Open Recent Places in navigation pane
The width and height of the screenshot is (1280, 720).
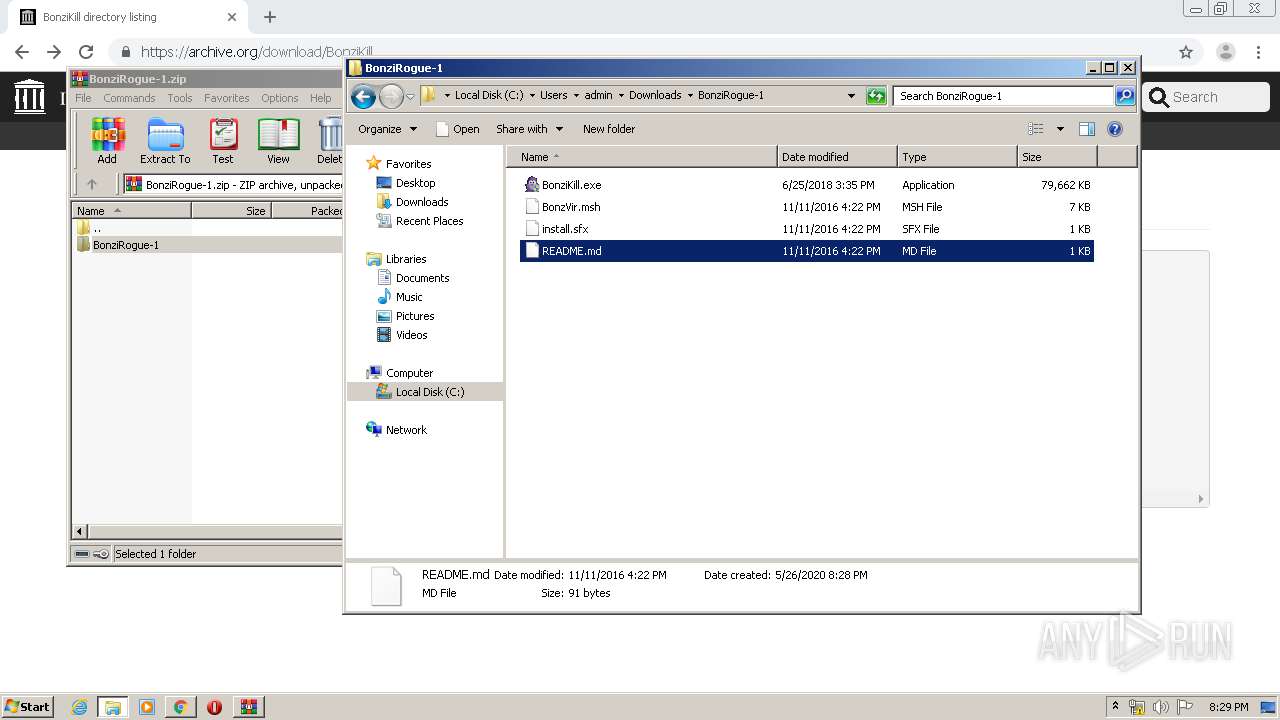[429, 221]
